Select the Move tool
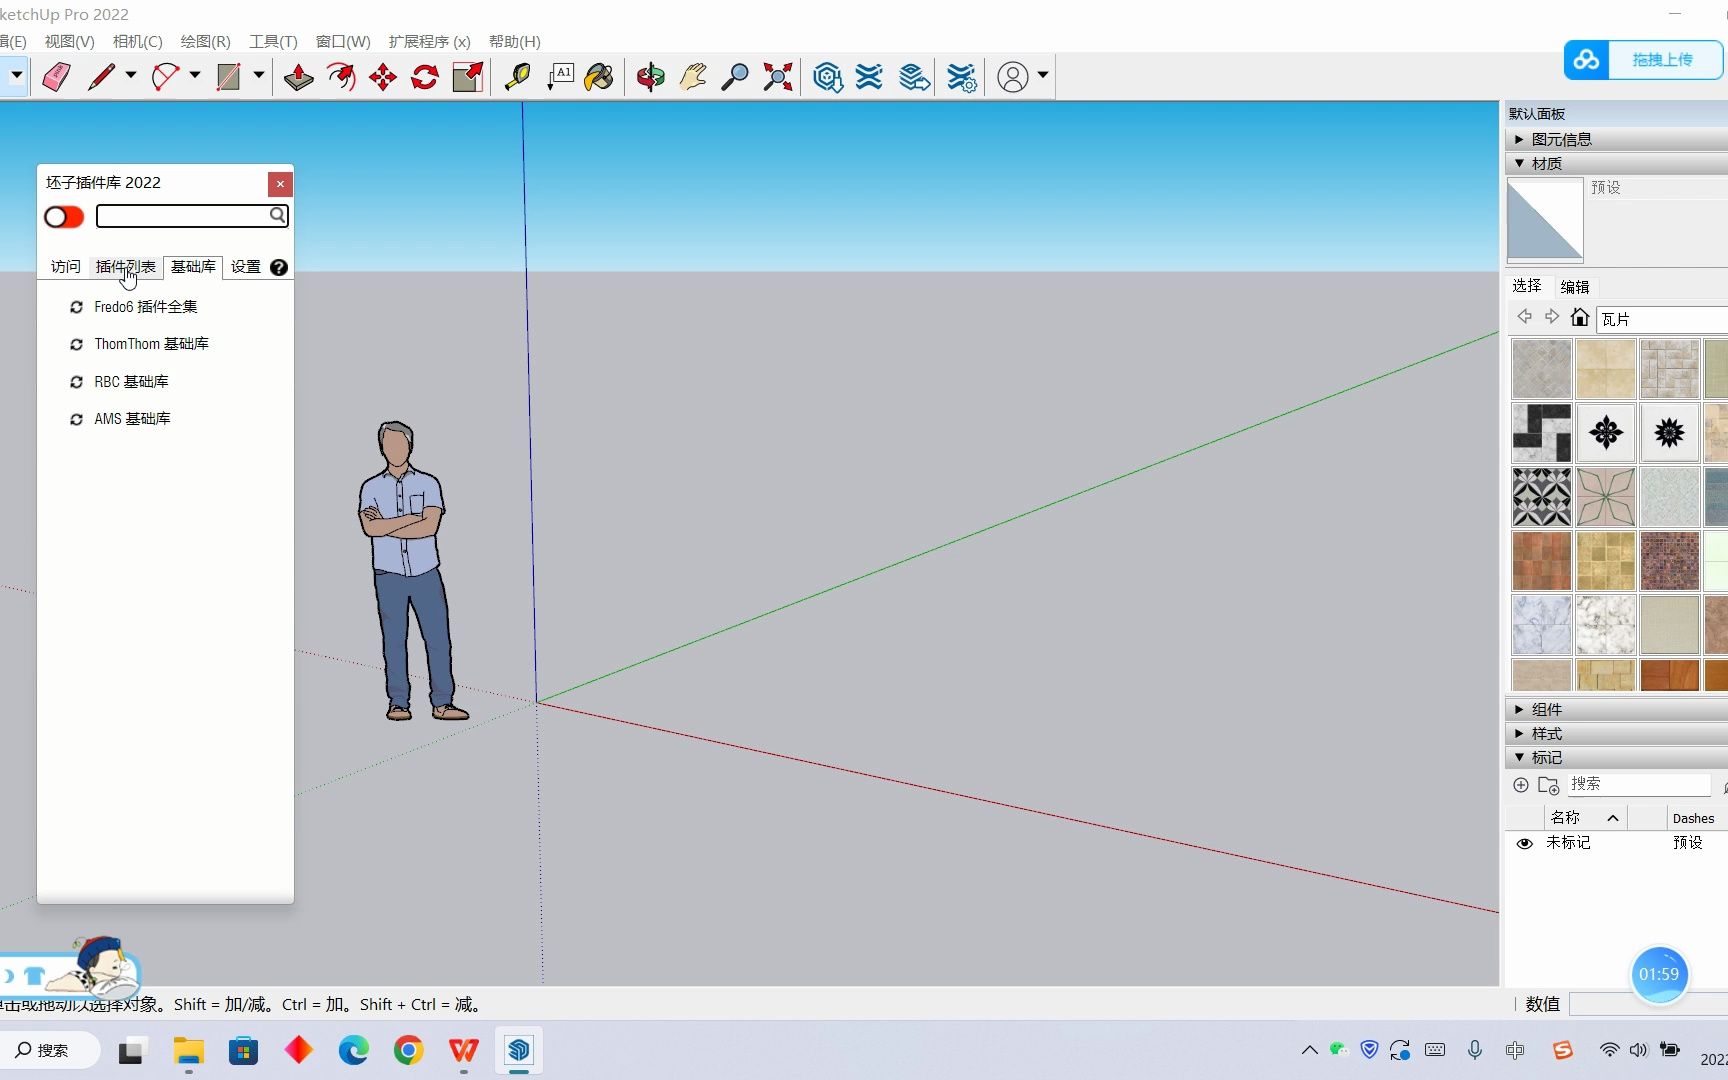Screen dimensions: 1728x1080 [x=383, y=77]
